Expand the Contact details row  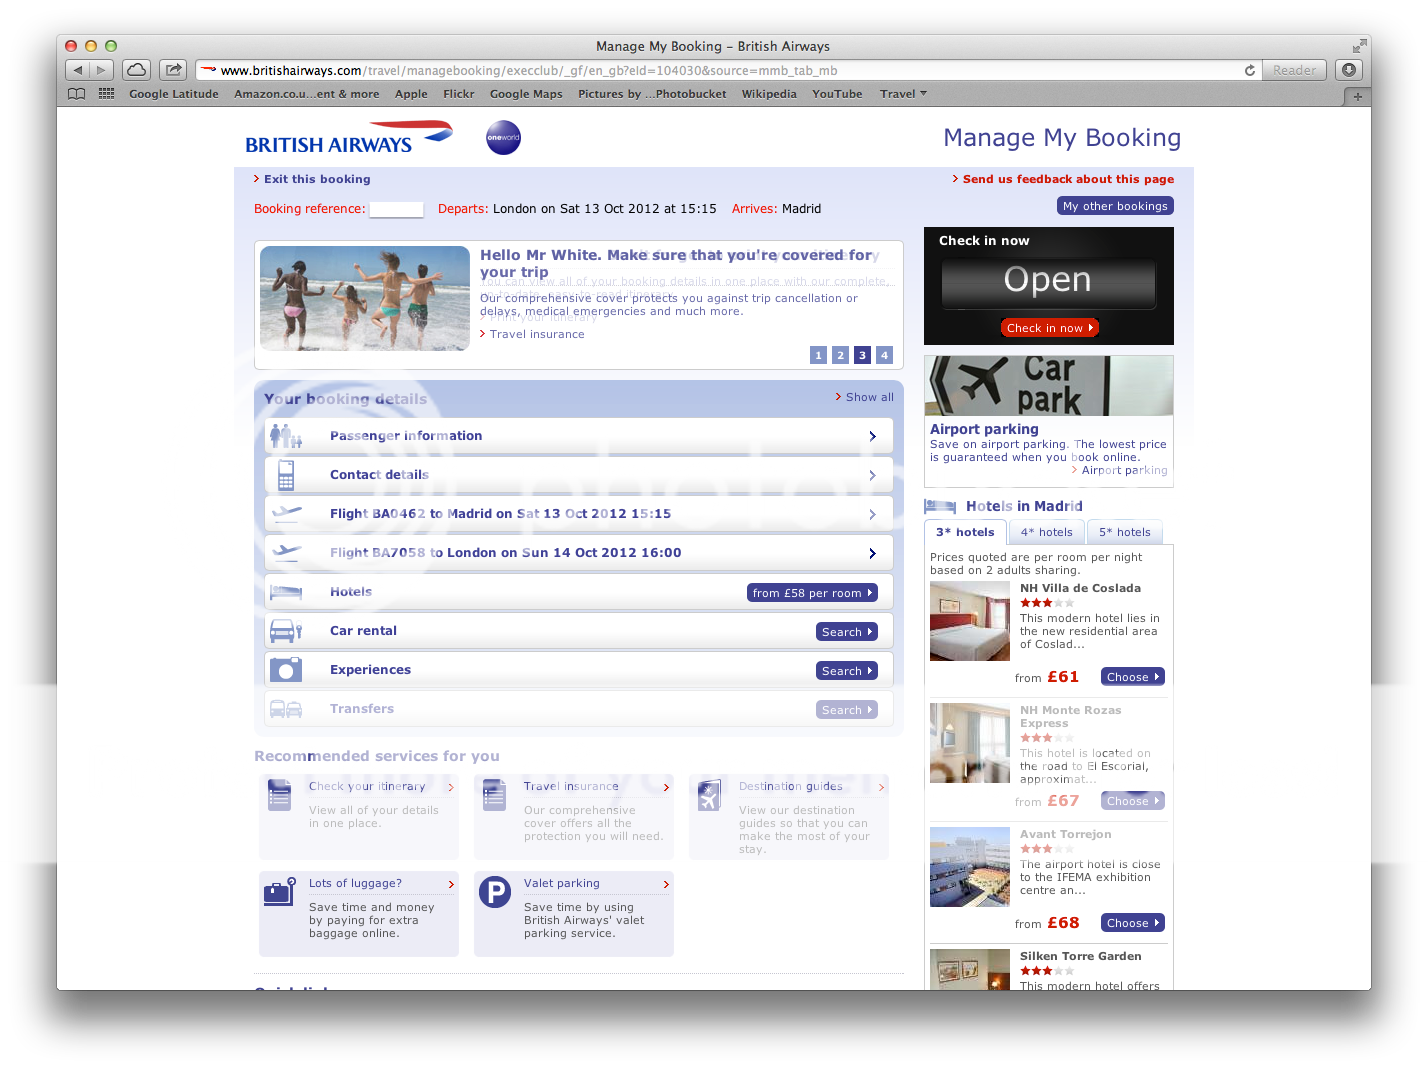pos(578,475)
